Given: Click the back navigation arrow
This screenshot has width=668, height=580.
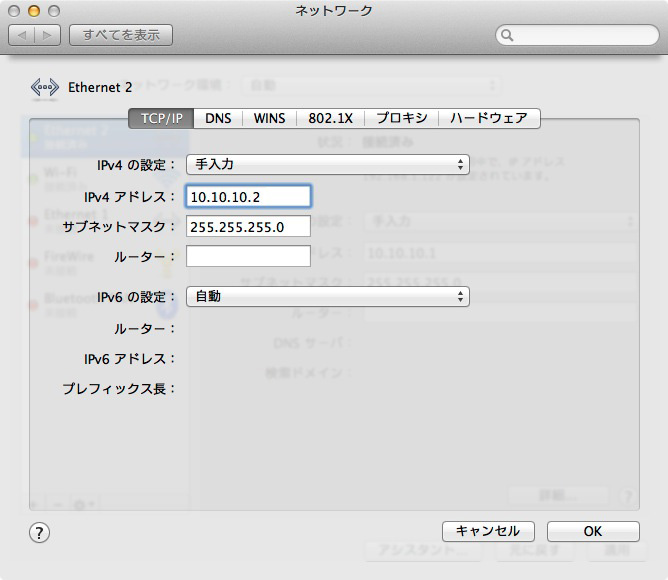Looking at the screenshot, I should coord(22,35).
